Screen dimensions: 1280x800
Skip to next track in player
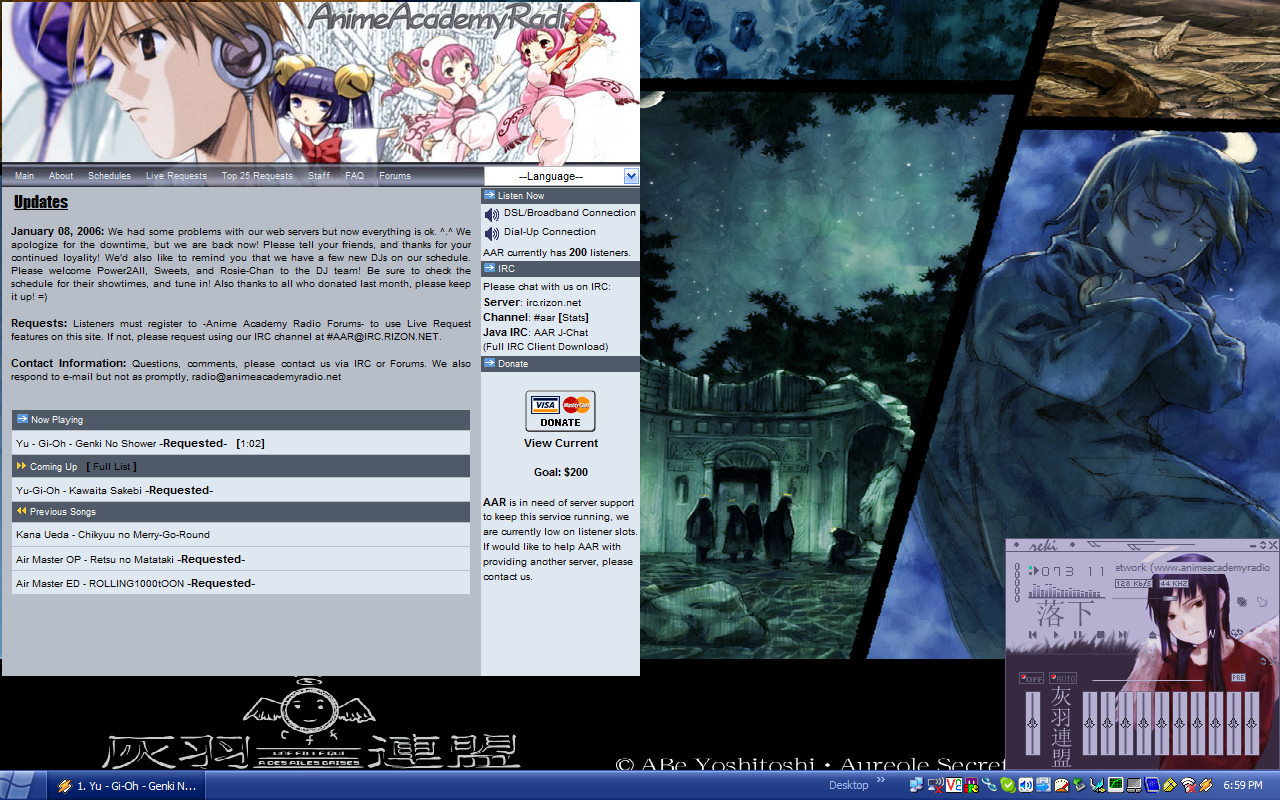click(1122, 635)
